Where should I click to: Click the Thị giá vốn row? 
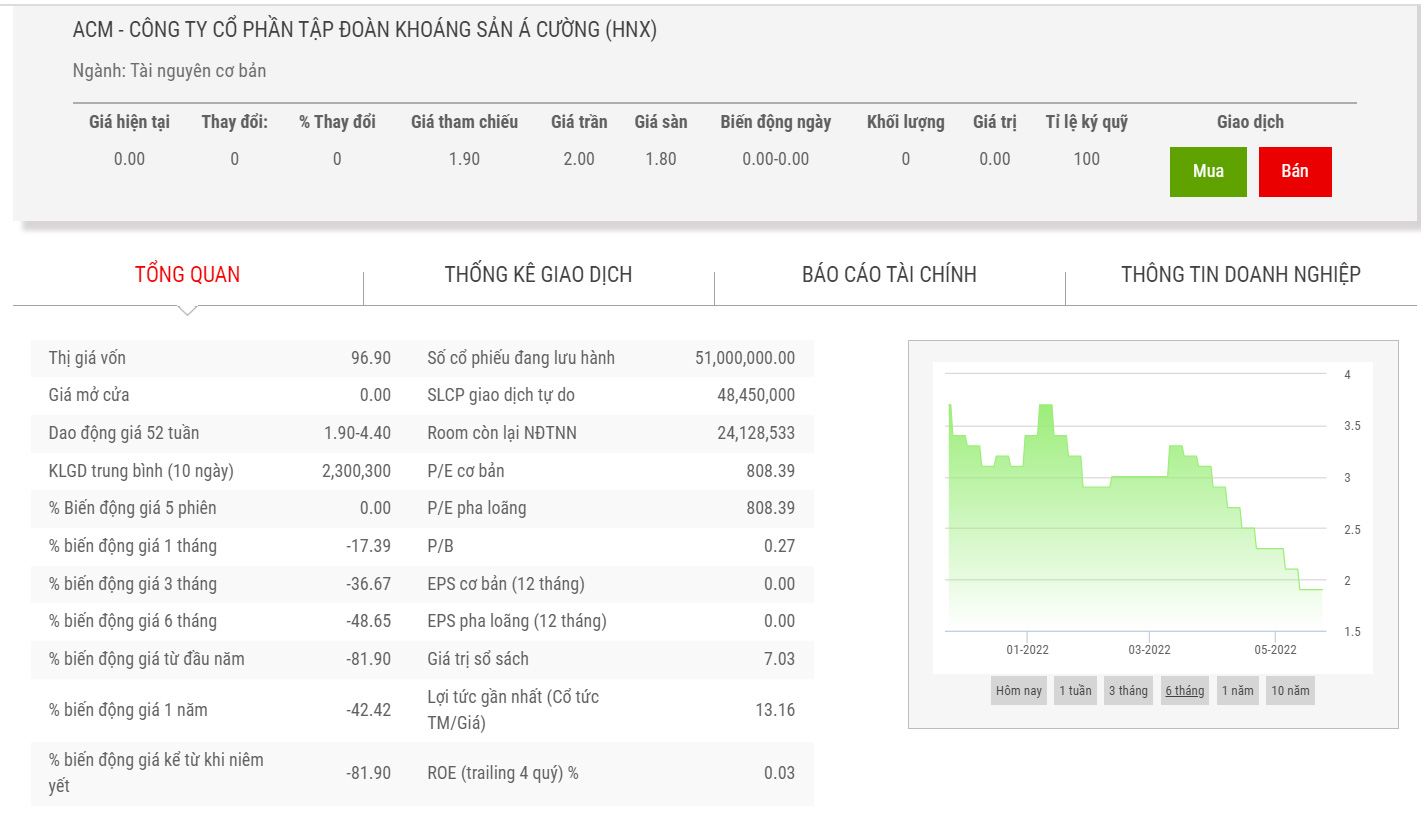(220, 358)
